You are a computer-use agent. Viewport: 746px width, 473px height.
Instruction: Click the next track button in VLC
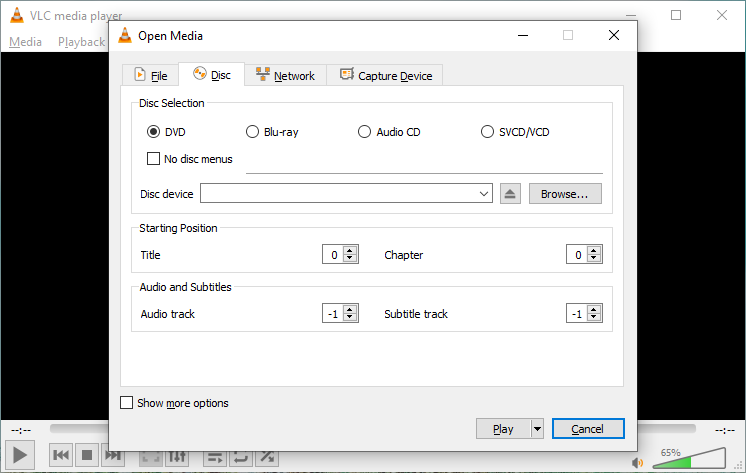coord(113,456)
